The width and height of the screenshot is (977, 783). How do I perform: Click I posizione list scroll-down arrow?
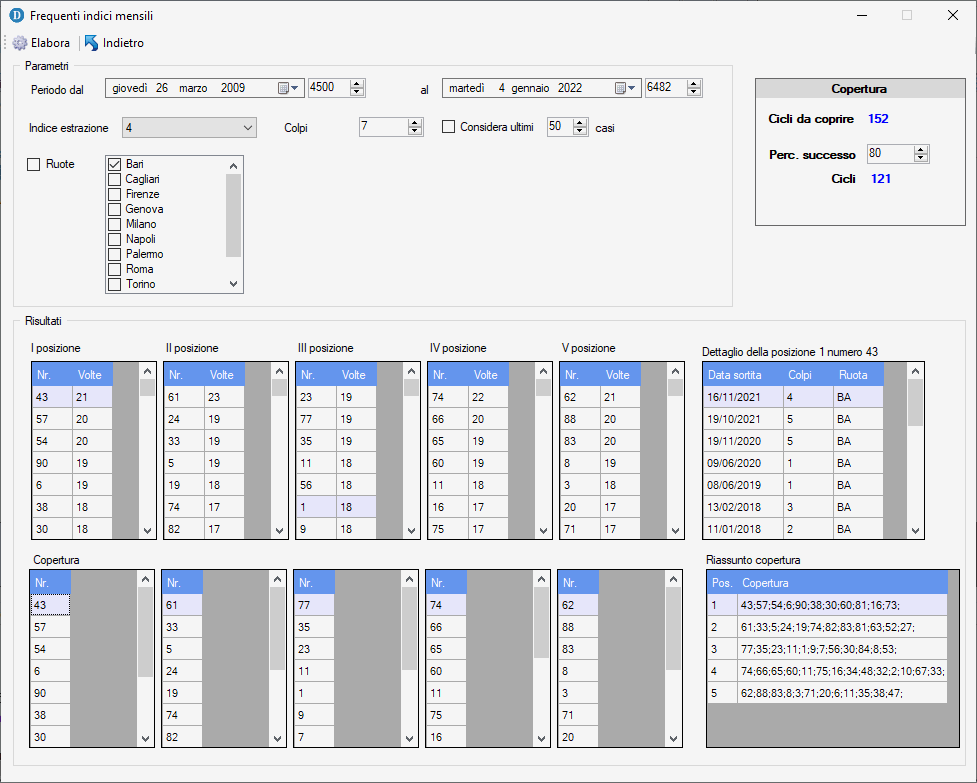148,531
